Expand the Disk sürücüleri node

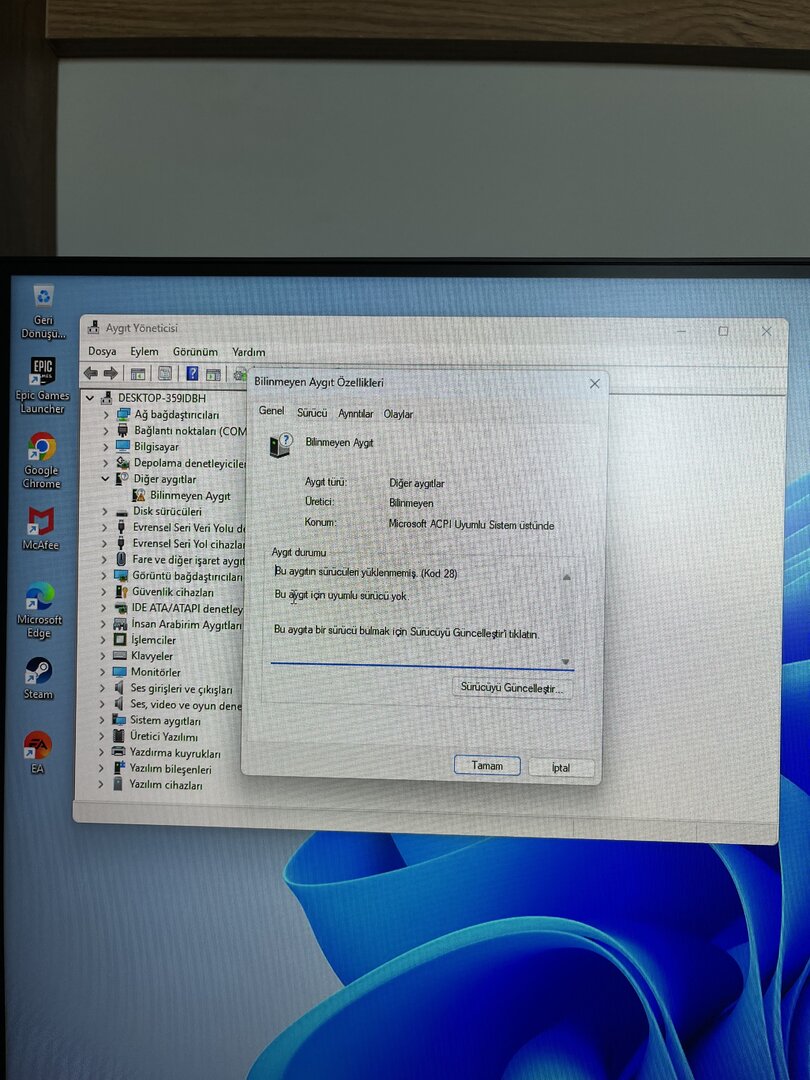(105, 511)
